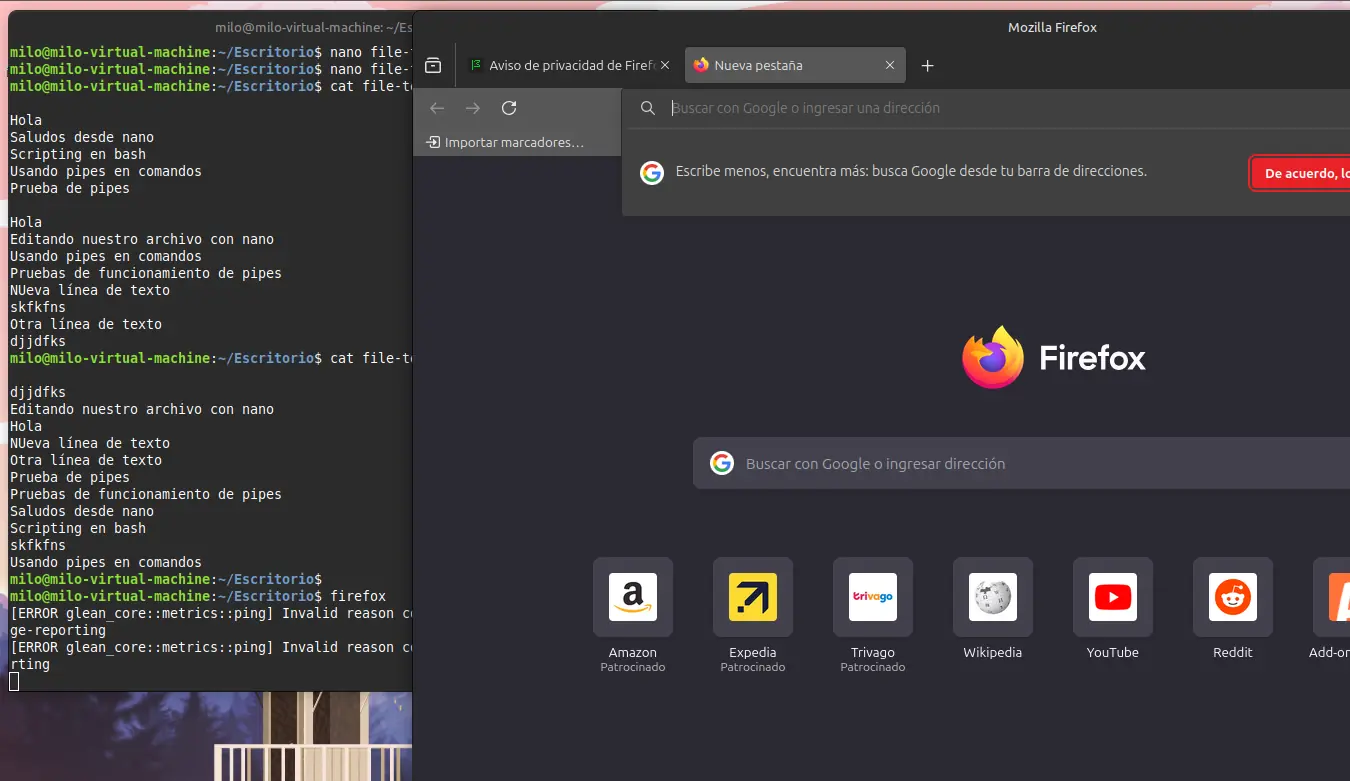
Task: Click the back navigation arrow
Action: point(437,108)
